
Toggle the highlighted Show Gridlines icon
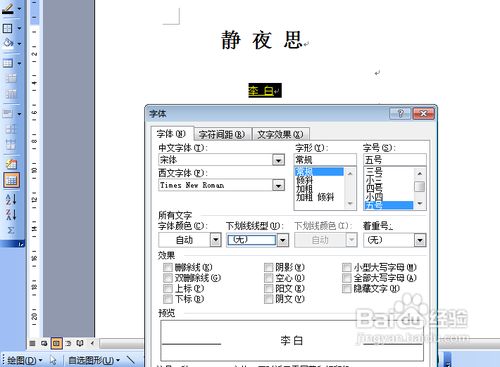click(x=11, y=180)
